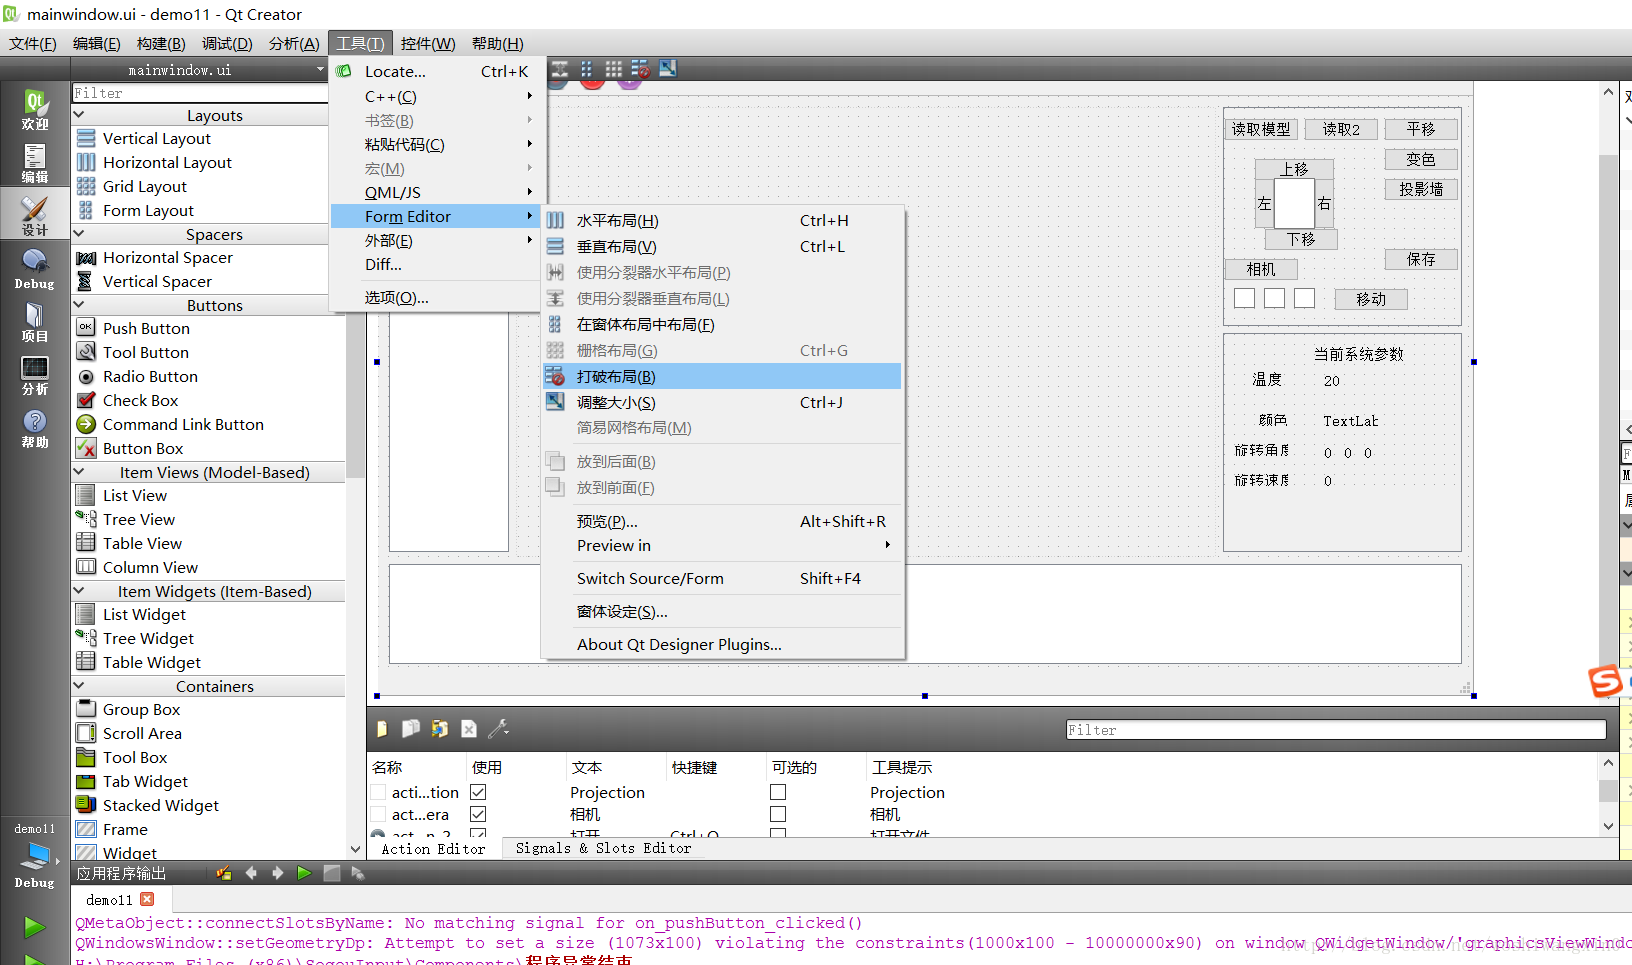The image size is (1632, 965).
Task: Go to next output item arrow
Action: (278, 873)
